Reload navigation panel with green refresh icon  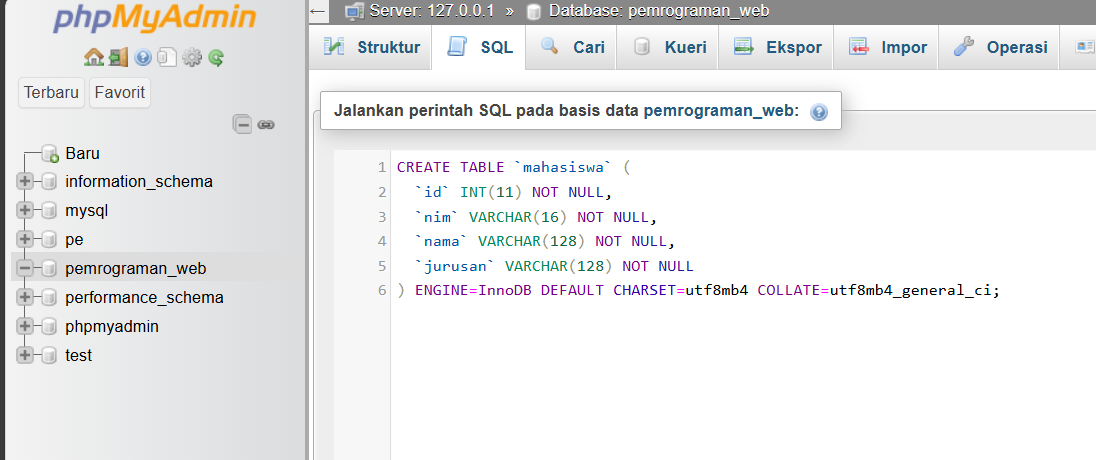pos(215,57)
